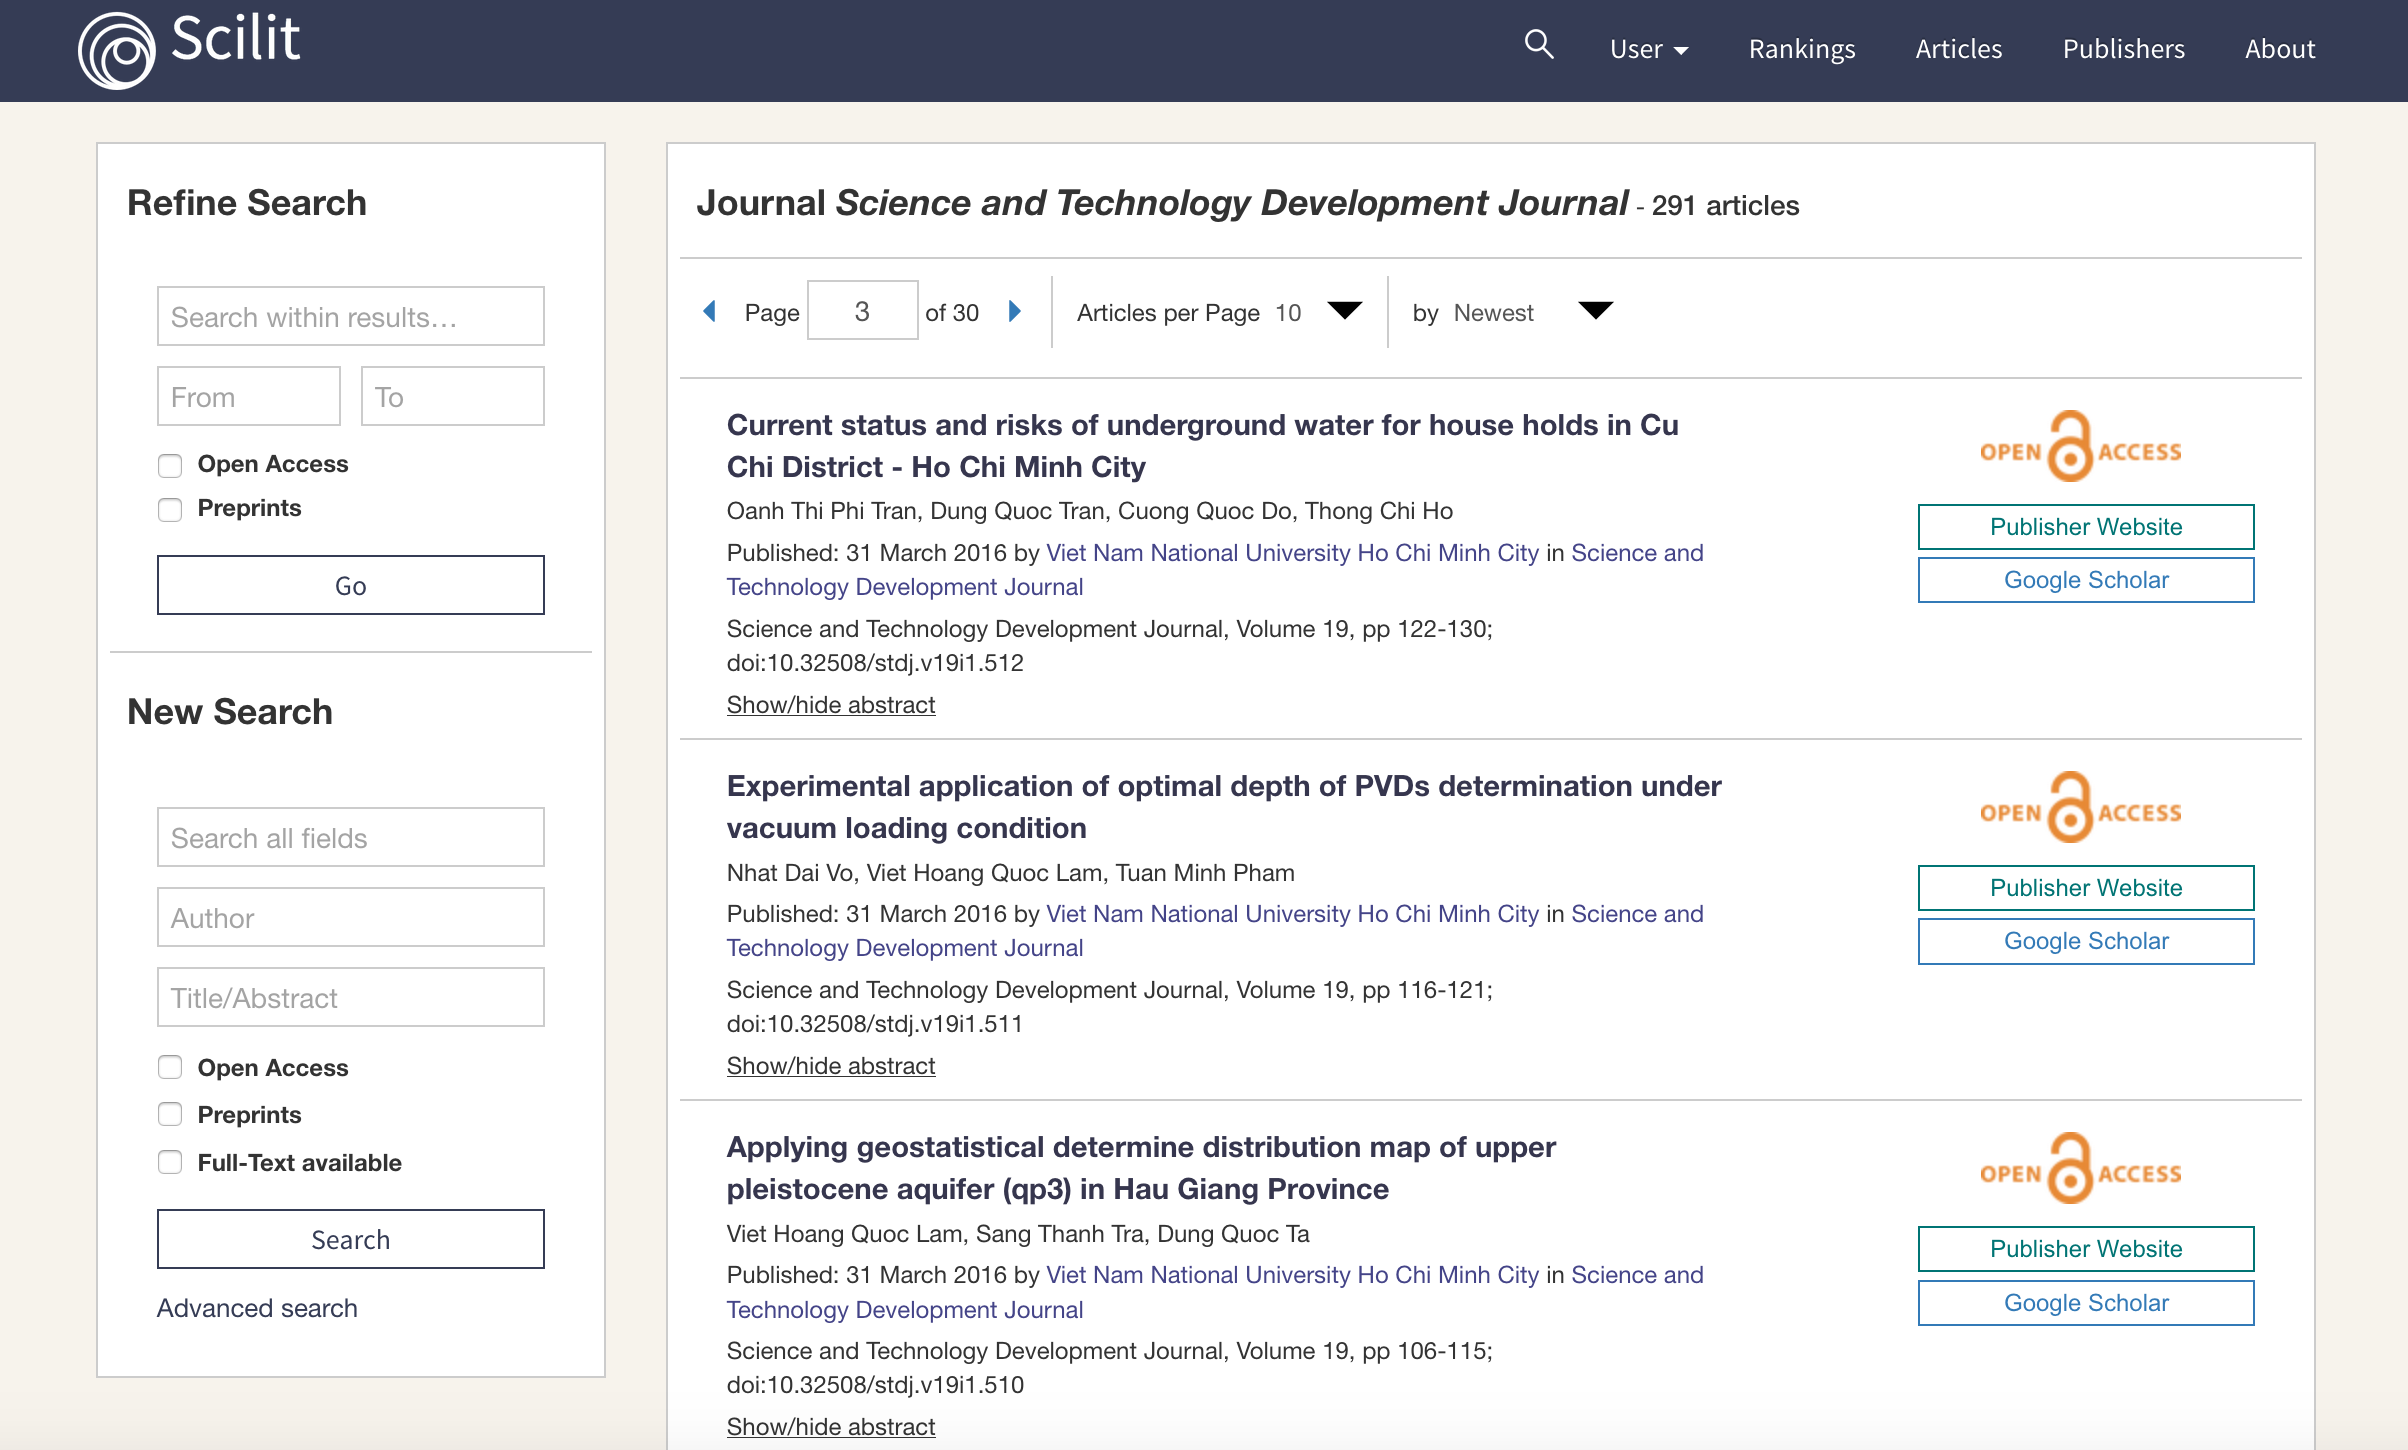Focus the Author input field

(351, 917)
